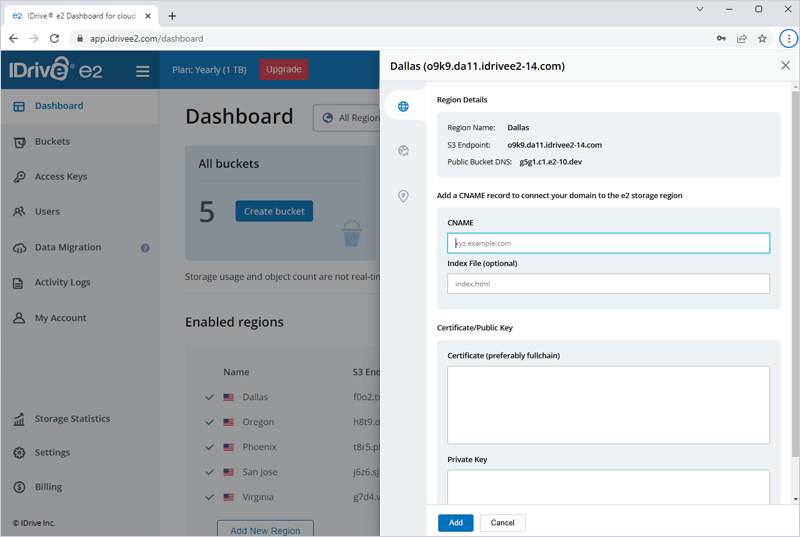
Task: Reload the page
Action: [55, 39]
